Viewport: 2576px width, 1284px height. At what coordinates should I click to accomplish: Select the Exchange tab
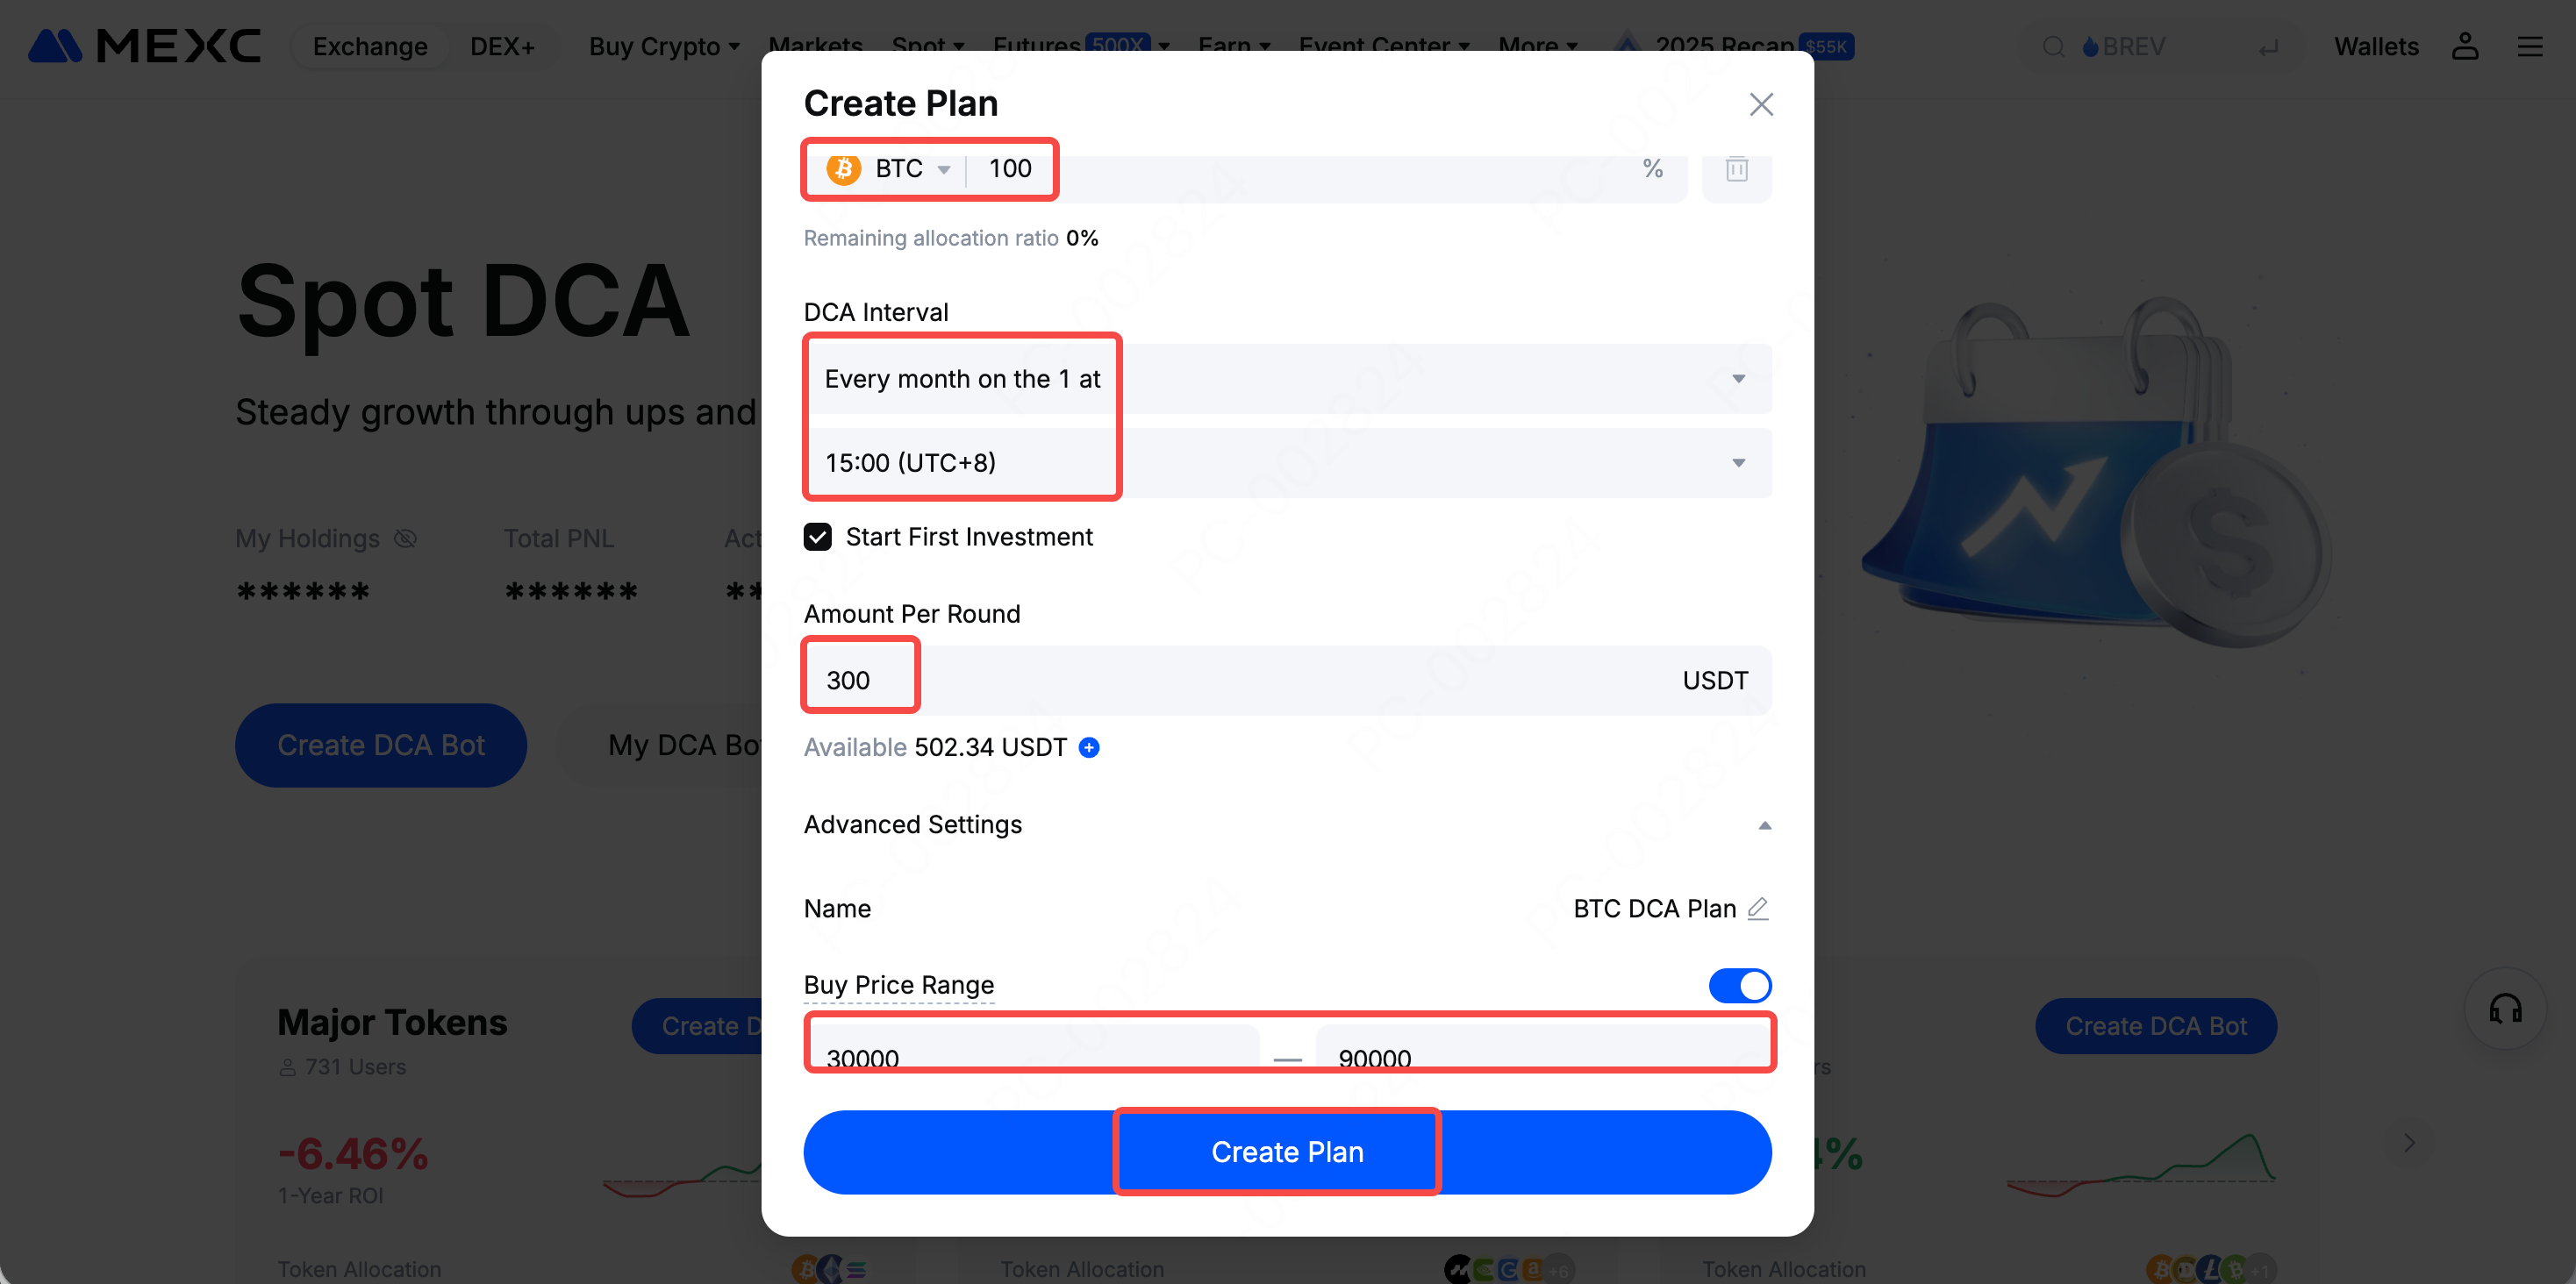point(370,46)
